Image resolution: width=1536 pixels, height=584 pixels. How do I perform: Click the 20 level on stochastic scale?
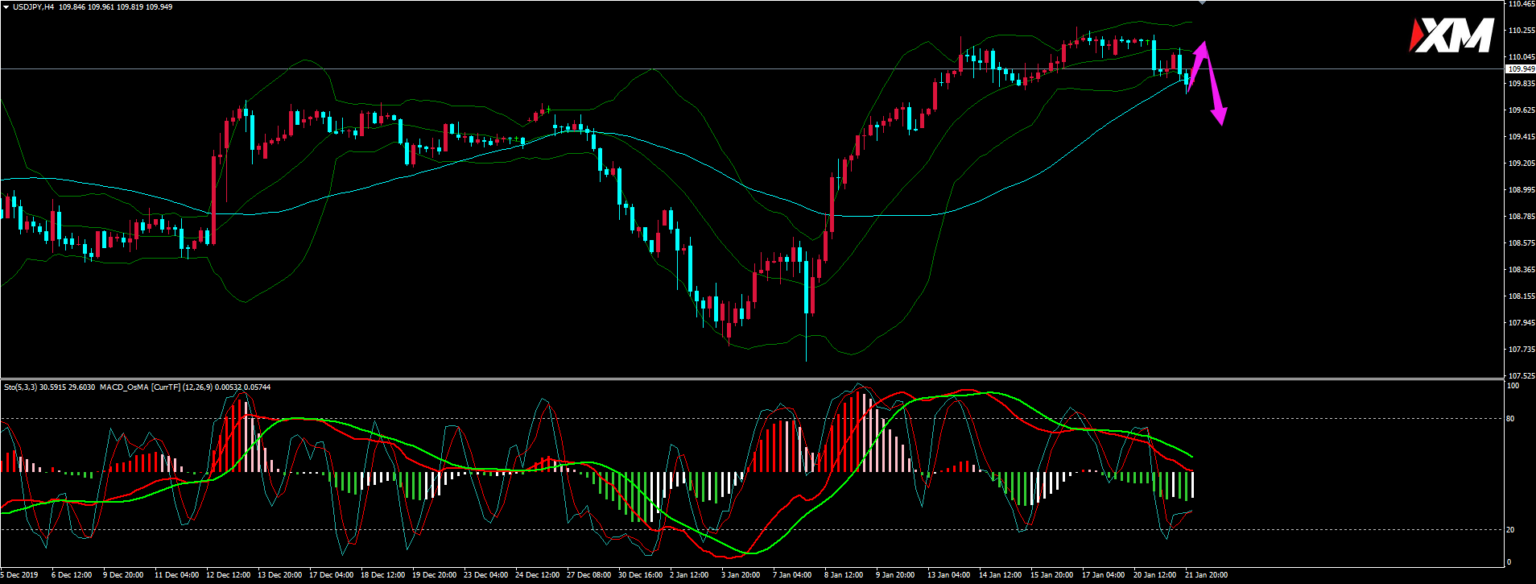coord(1512,530)
